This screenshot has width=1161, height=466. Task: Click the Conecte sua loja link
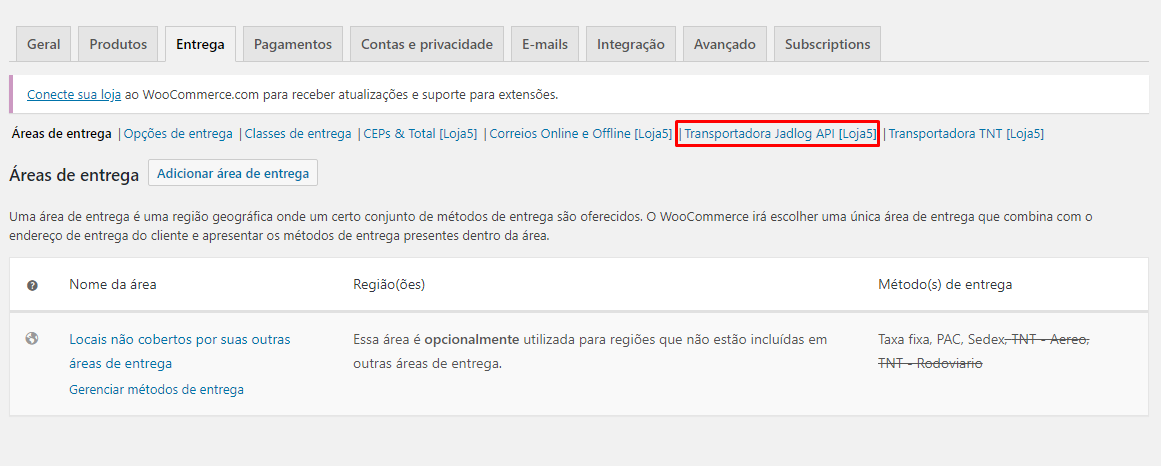click(x=74, y=95)
